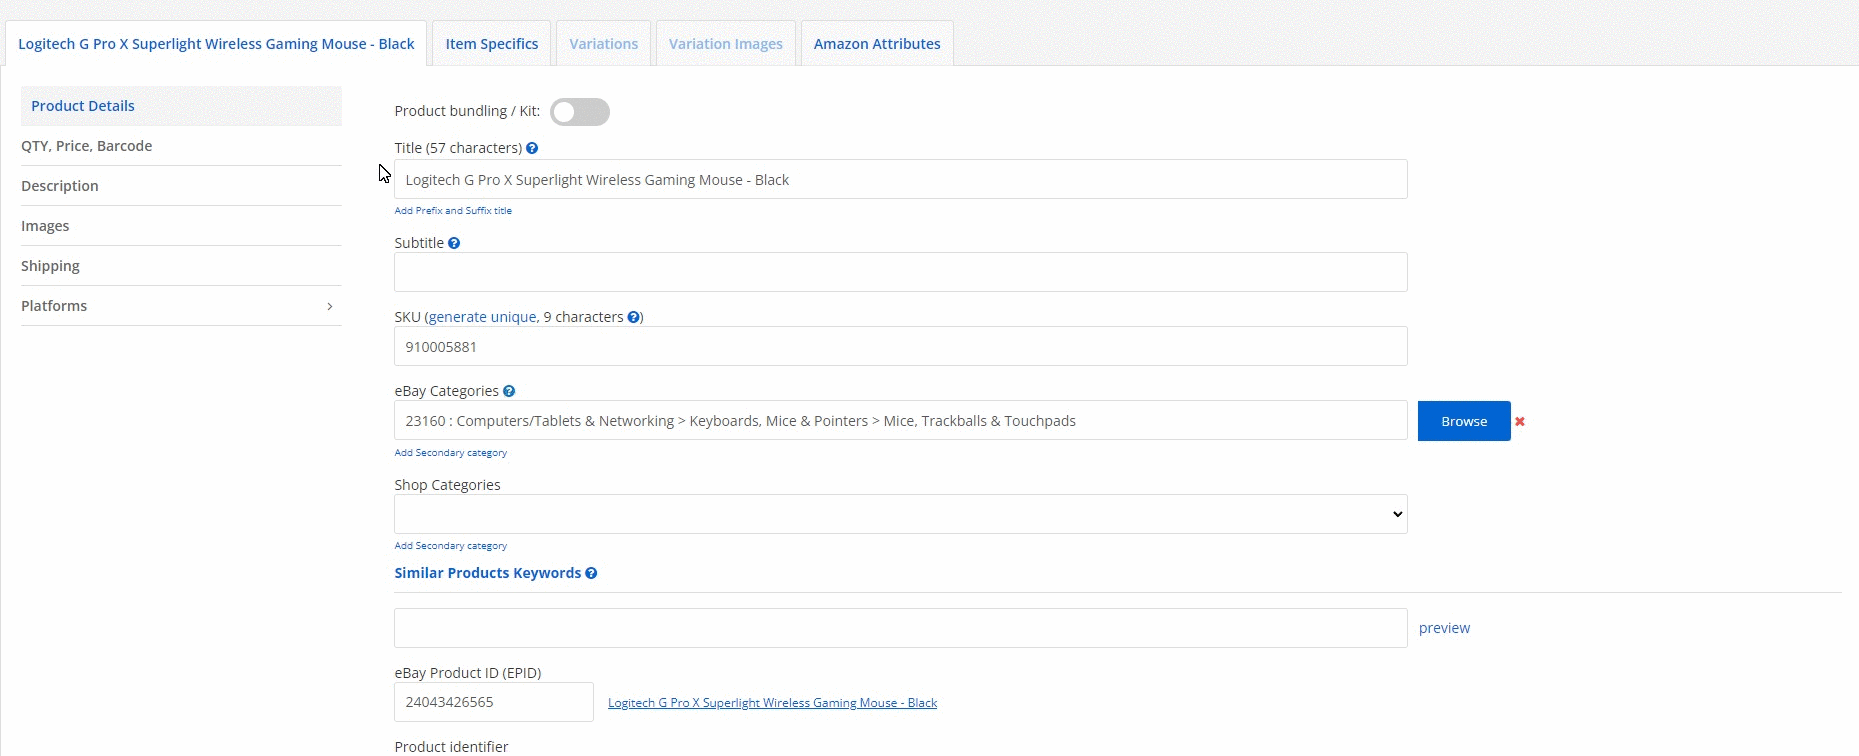The height and width of the screenshot is (756, 1859).
Task: Click the SKU characters help icon
Action: coord(633,317)
